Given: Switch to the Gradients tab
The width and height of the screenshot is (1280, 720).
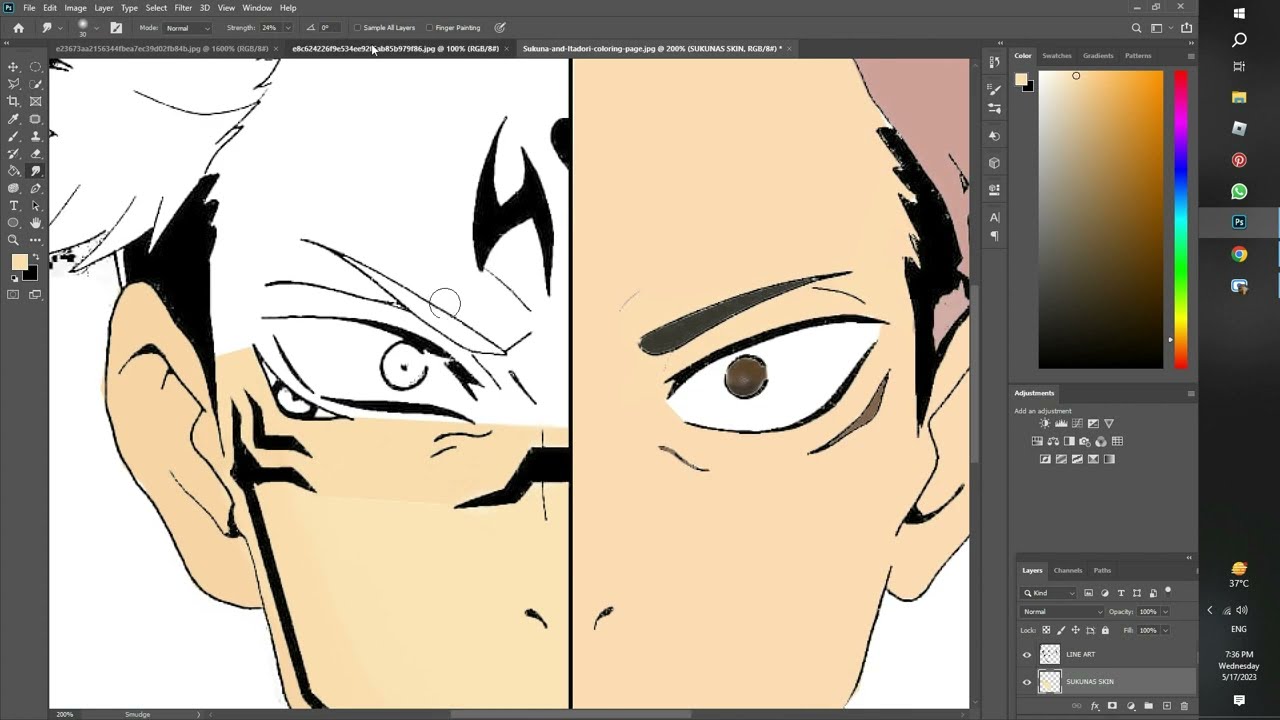Looking at the screenshot, I should [x=1097, y=56].
